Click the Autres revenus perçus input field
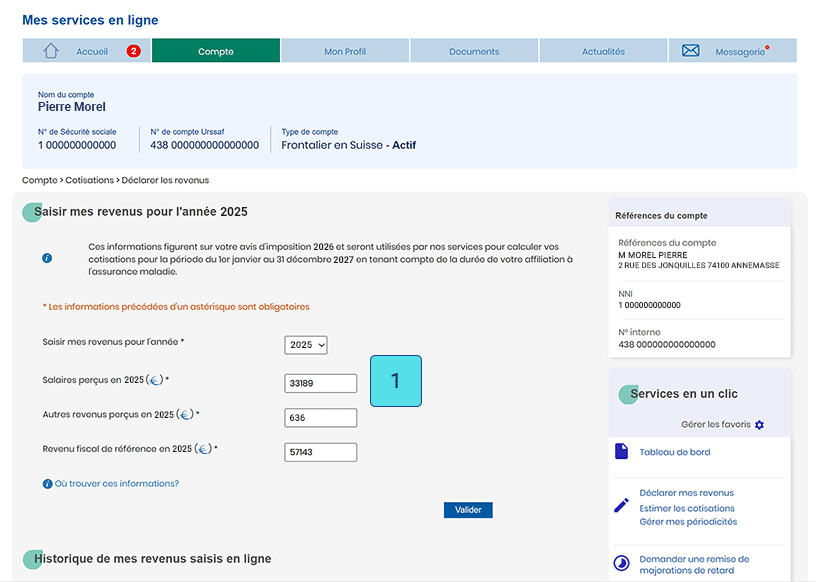 pyautogui.click(x=321, y=418)
